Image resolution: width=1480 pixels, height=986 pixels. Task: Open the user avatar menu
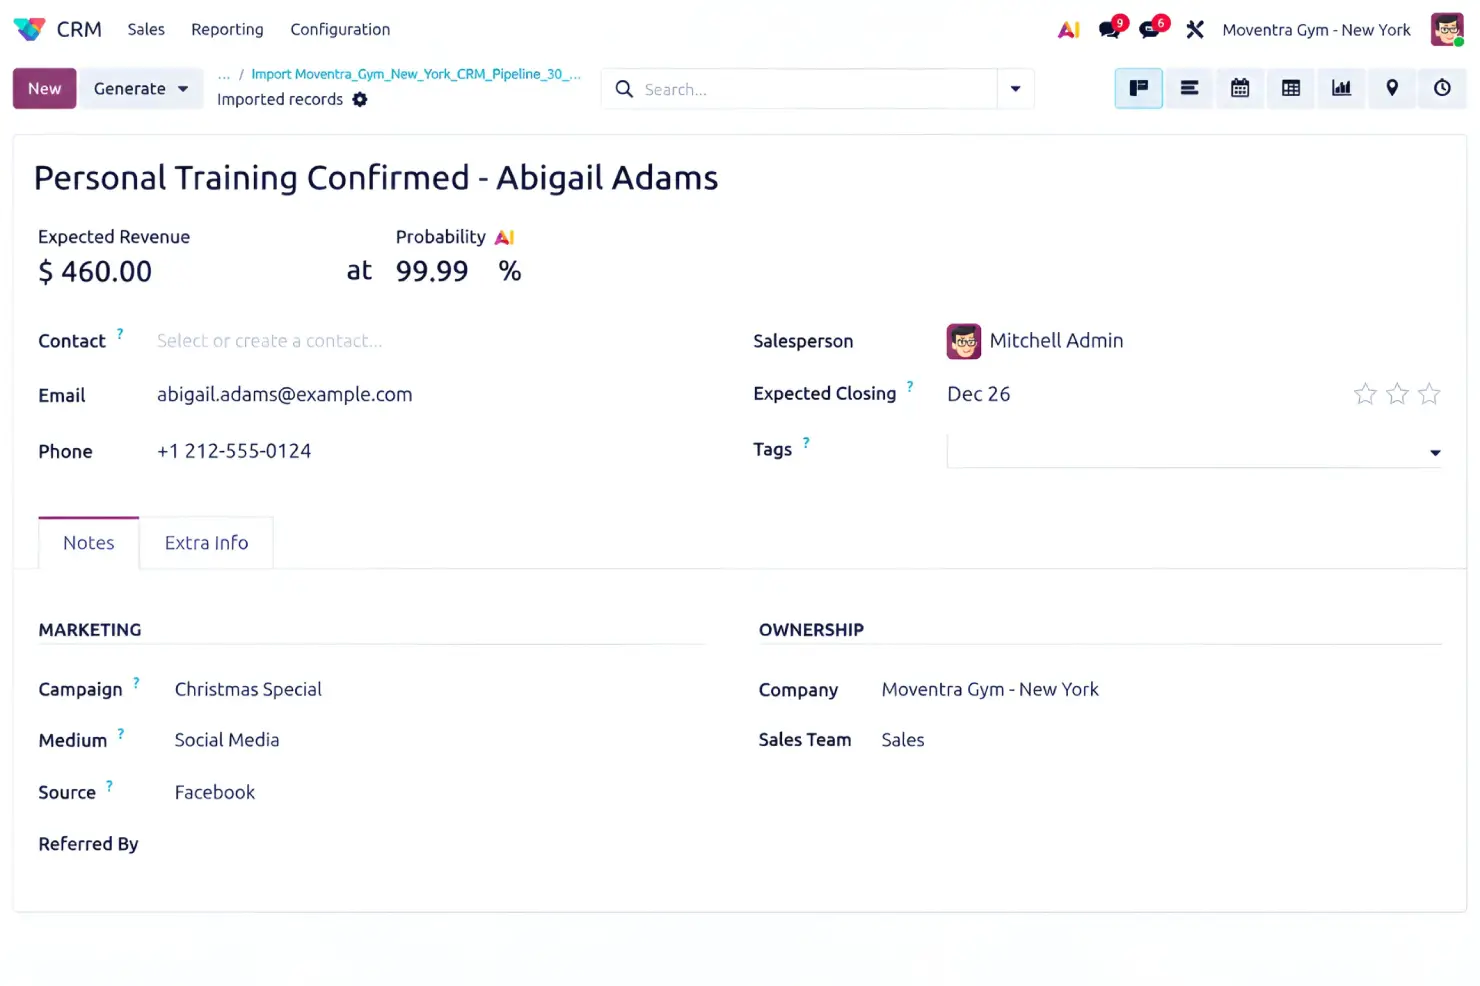tap(1447, 29)
